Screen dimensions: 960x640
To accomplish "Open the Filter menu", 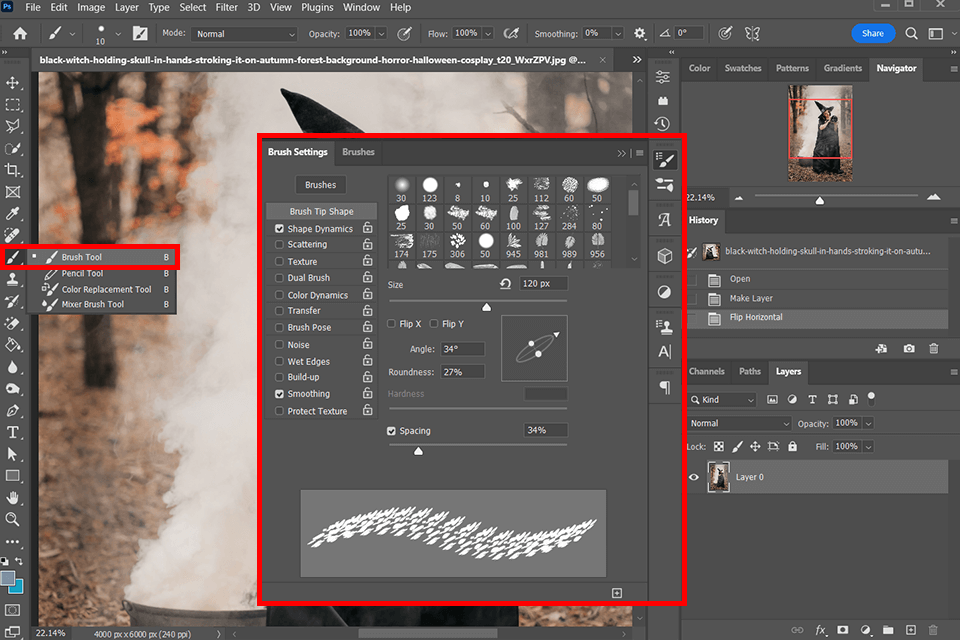I will [x=227, y=7].
